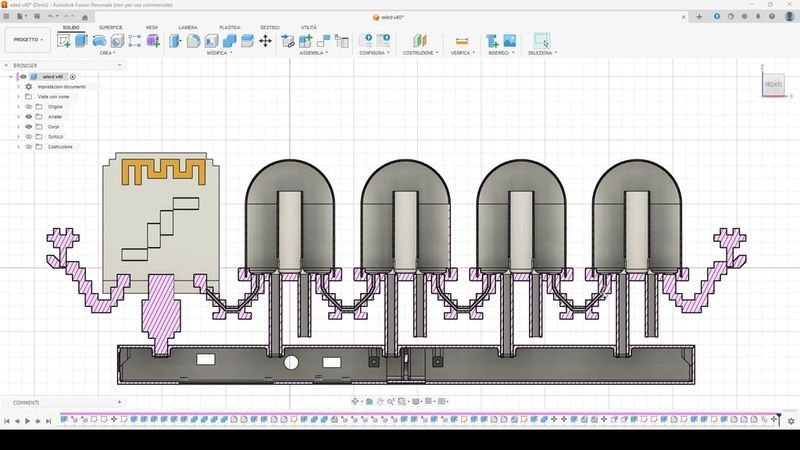Click the insert image icon under INSERISCI
This screenshot has width=800, height=450.
509,41
